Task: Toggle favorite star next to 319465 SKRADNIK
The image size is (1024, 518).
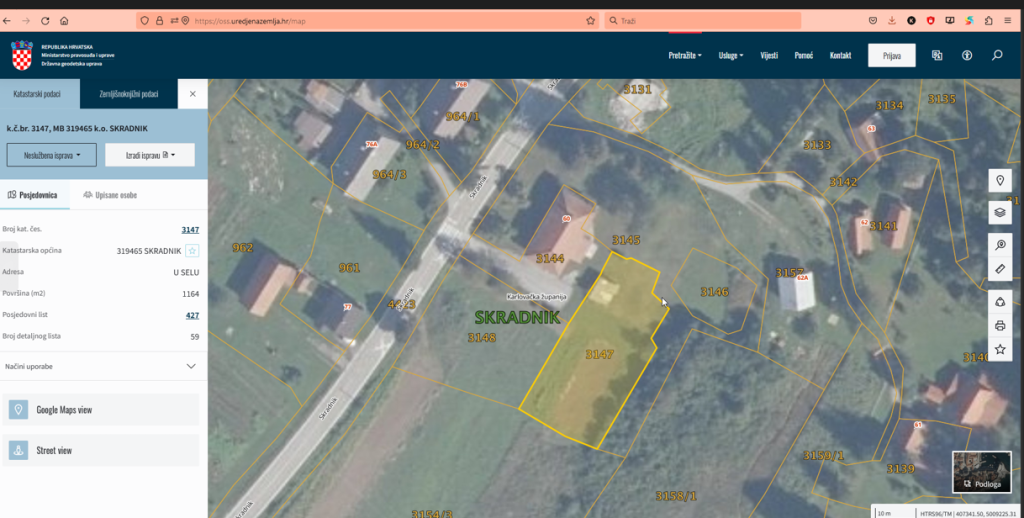Action: [x=192, y=251]
